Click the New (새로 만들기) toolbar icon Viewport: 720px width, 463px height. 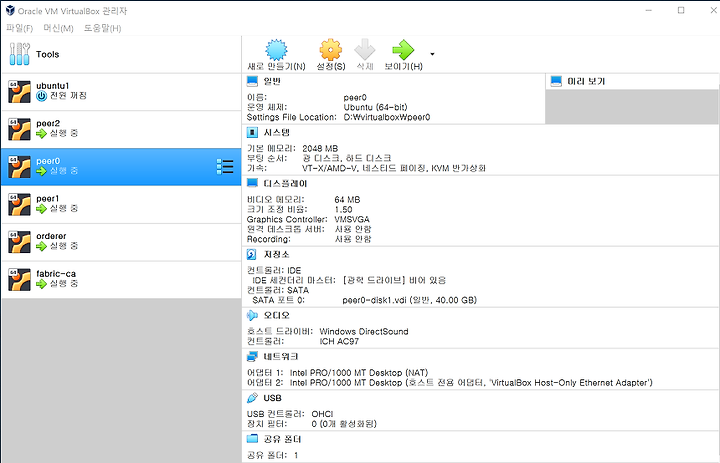click(x=276, y=50)
